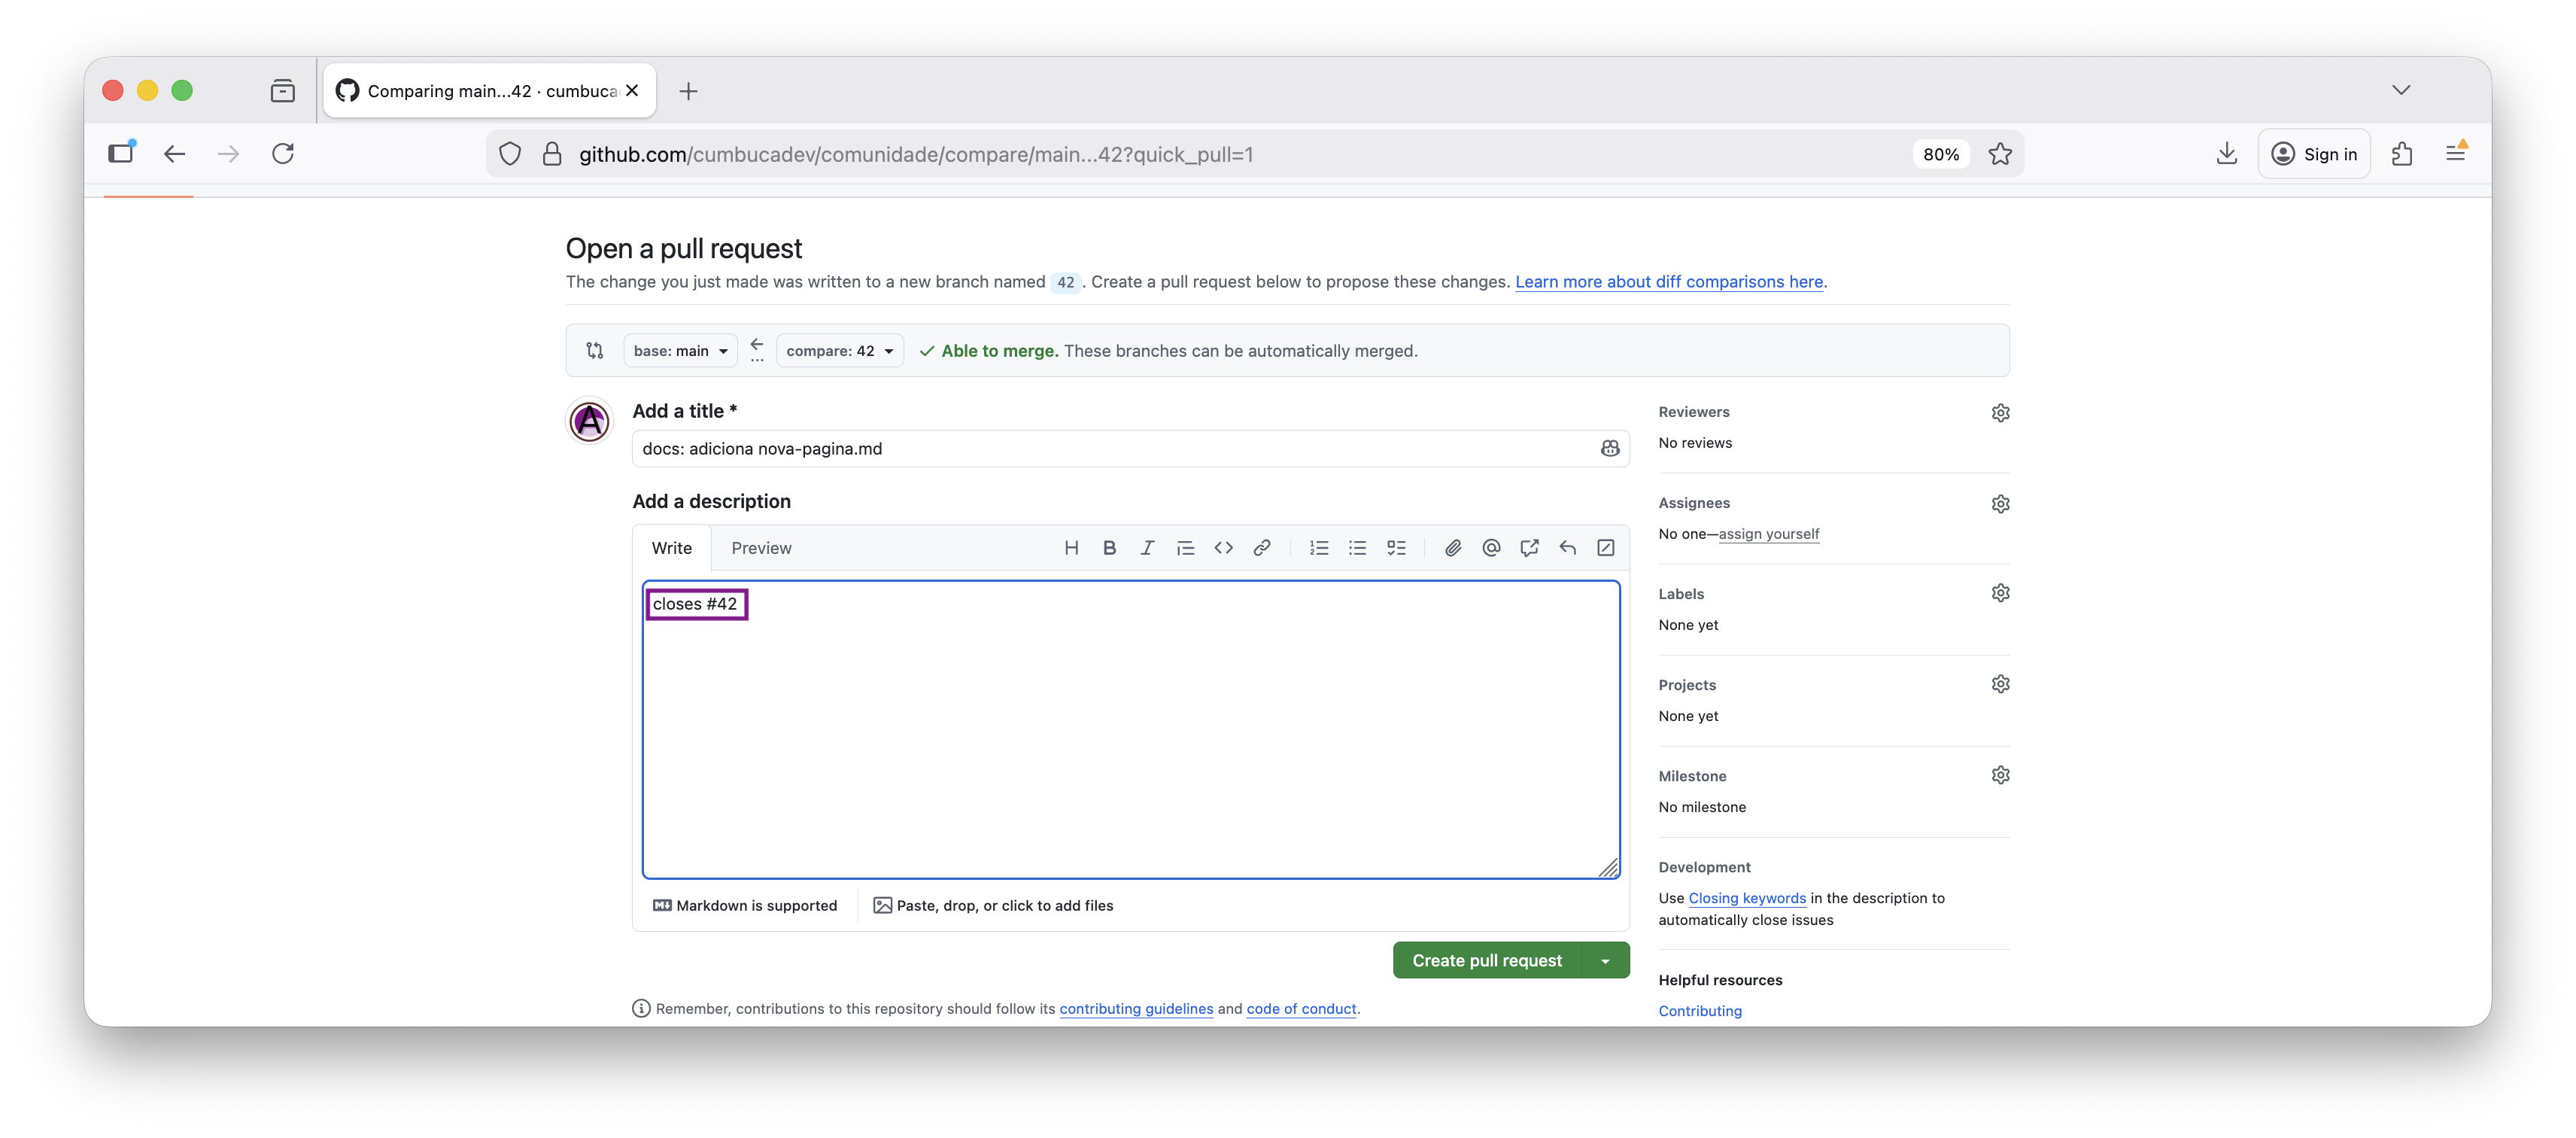Open Assignees settings gear
Viewport: 2576px width, 1138px height.
pyautogui.click(x=2000, y=503)
